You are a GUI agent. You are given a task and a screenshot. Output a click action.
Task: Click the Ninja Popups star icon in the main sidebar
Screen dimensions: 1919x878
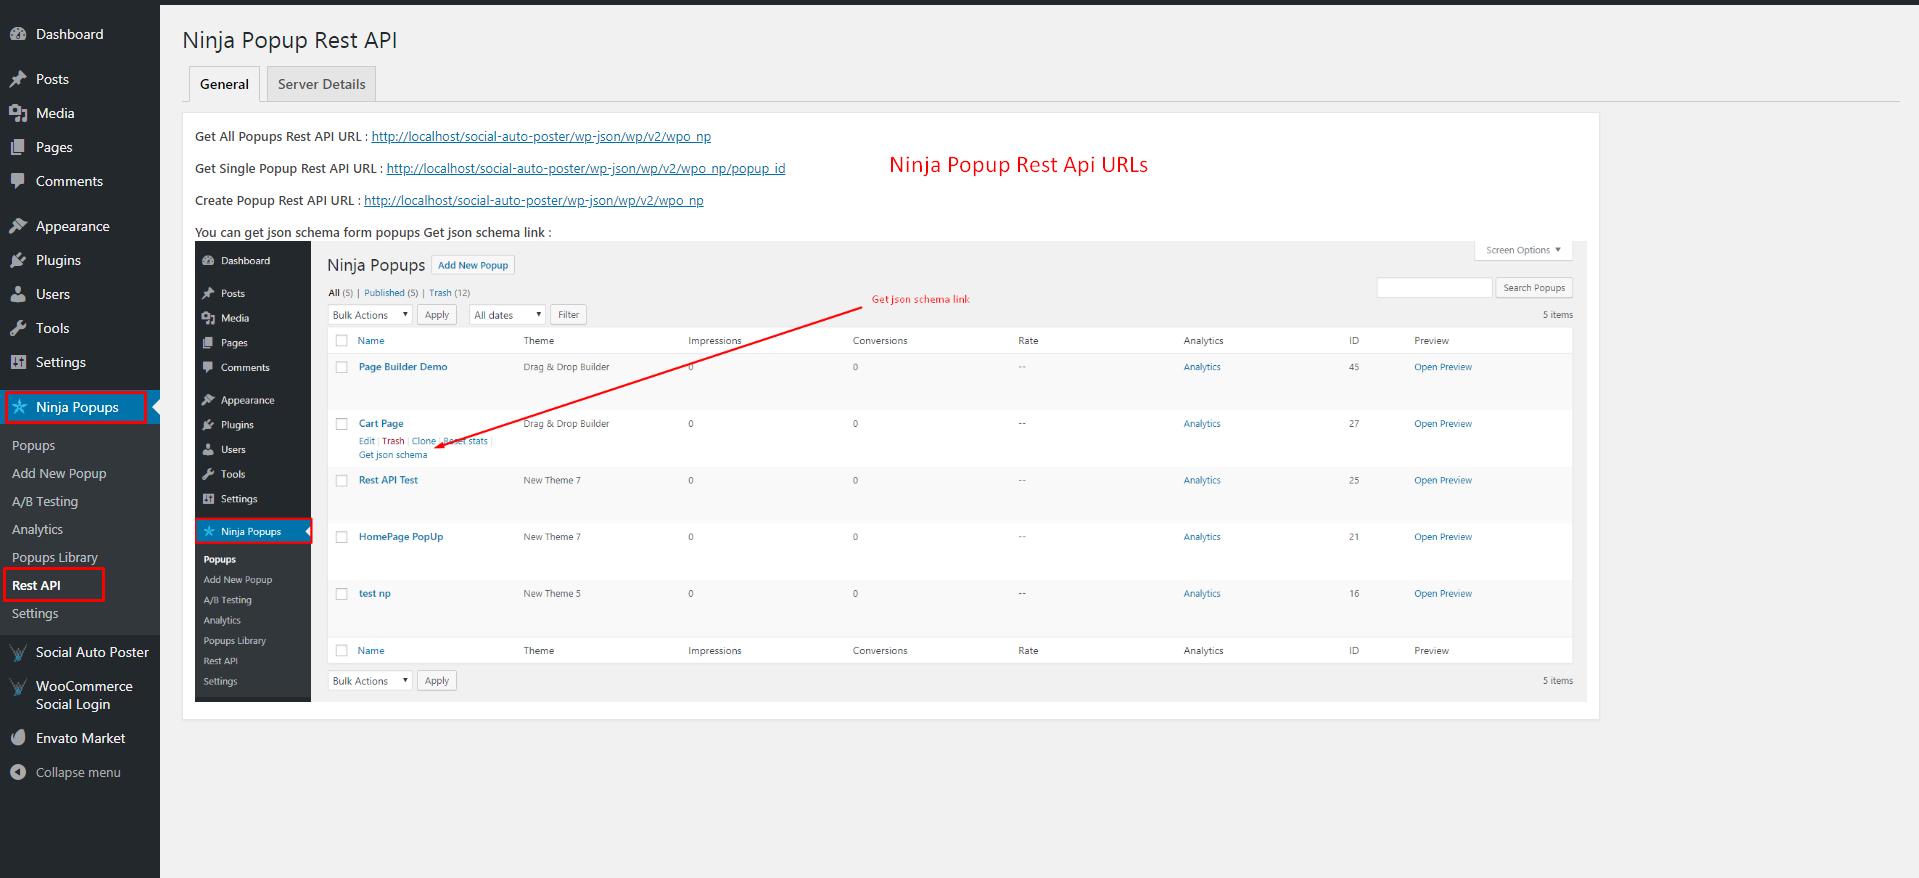coord(19,407)
